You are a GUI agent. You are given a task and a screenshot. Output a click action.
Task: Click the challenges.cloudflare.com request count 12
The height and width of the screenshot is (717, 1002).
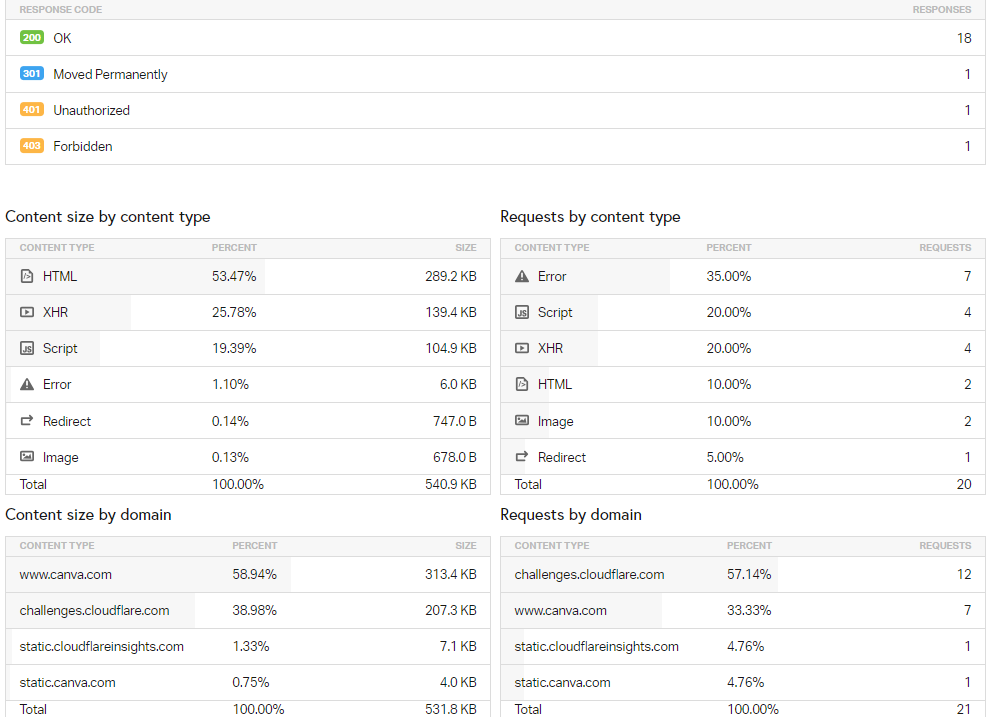point(964,574)
